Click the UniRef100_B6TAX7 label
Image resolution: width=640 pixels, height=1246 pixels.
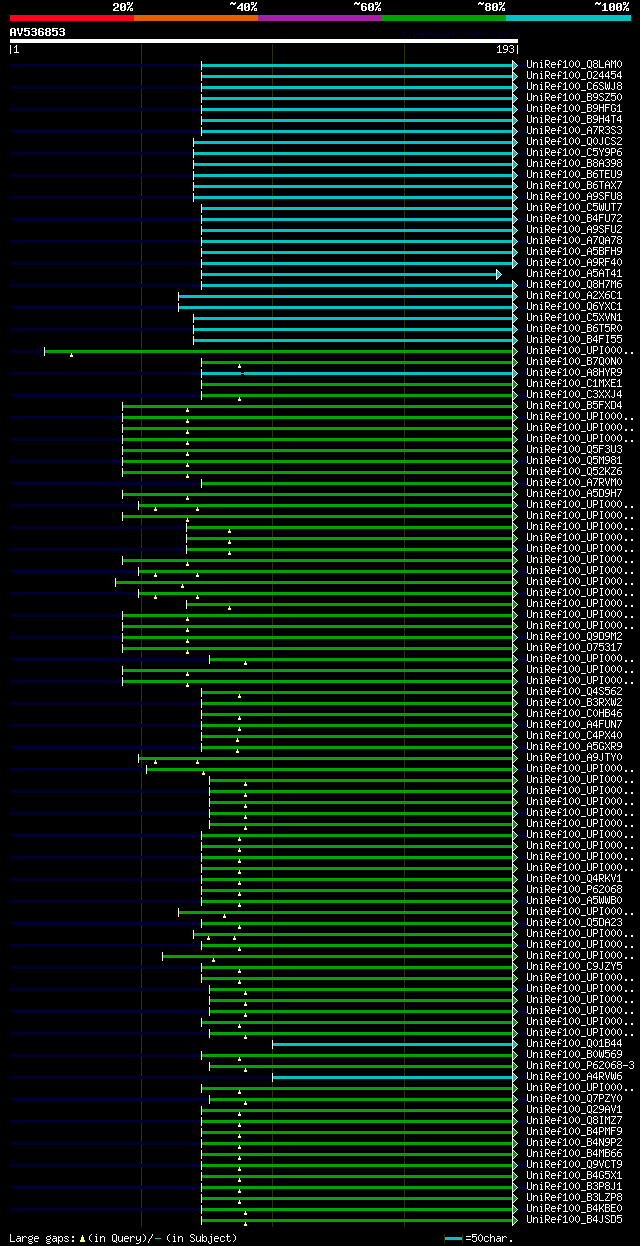[574, 185]
